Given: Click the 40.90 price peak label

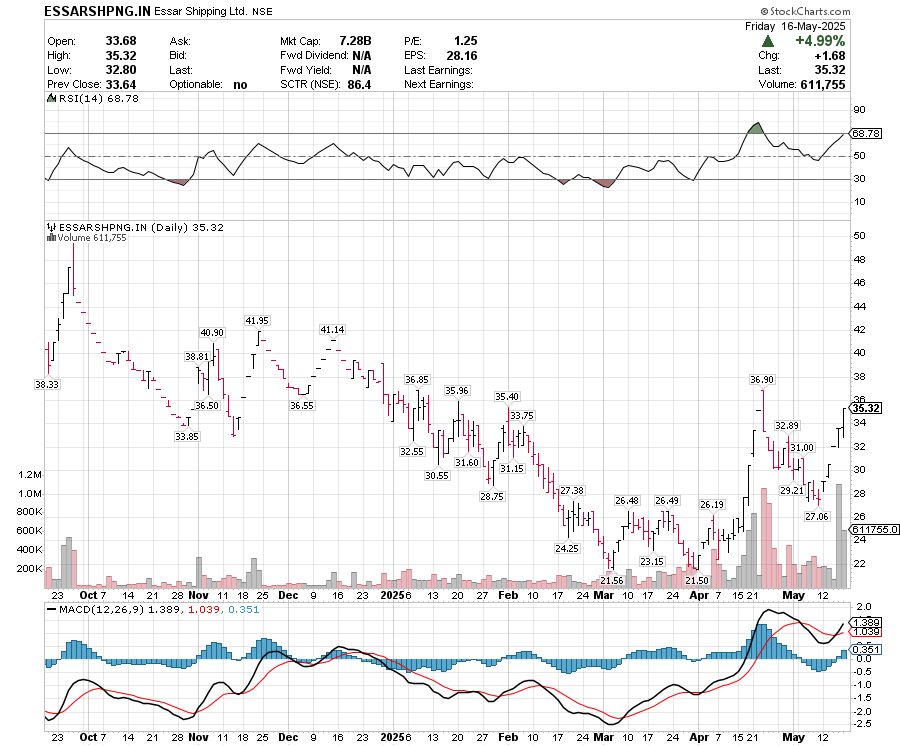Looking at the screenshot, I should [212, 333].
